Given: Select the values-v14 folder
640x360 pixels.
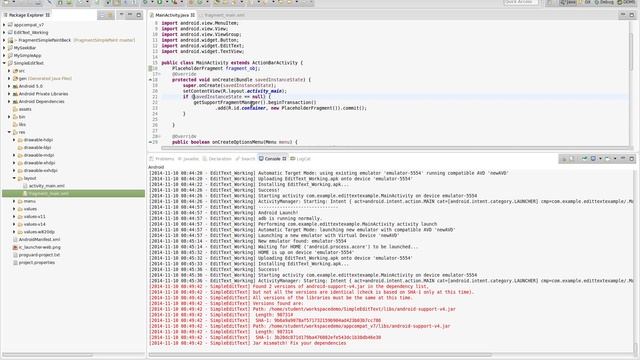Looking at the screenshot, I should 34,224.
